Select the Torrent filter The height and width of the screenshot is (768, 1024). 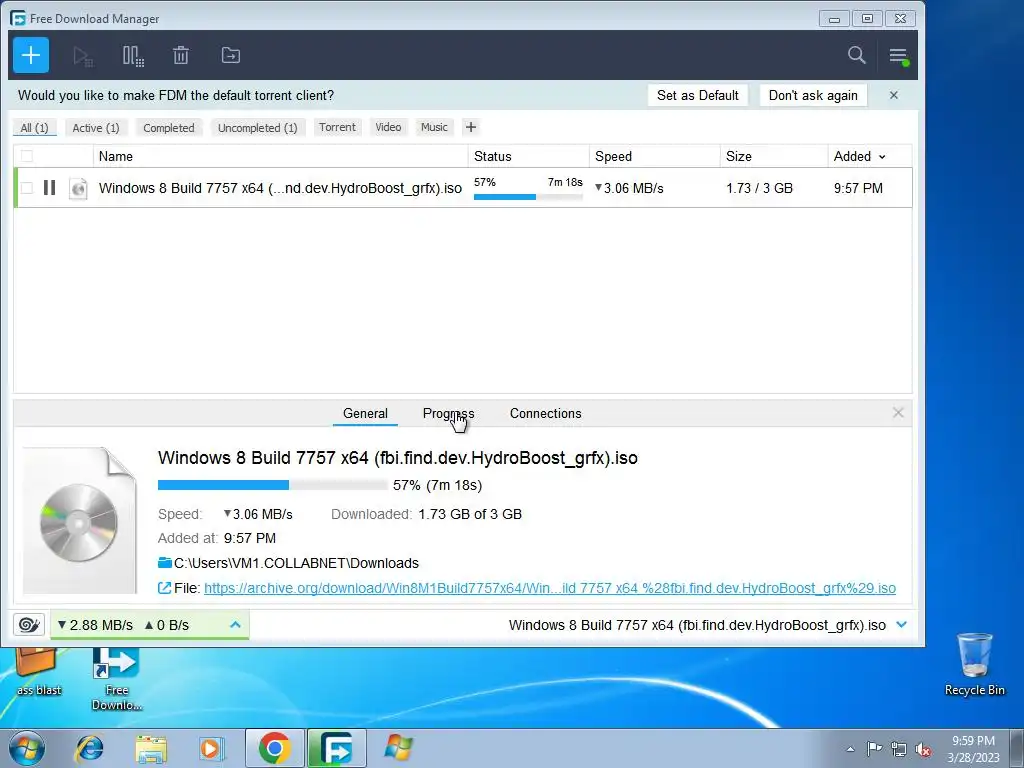coord(337,127)
